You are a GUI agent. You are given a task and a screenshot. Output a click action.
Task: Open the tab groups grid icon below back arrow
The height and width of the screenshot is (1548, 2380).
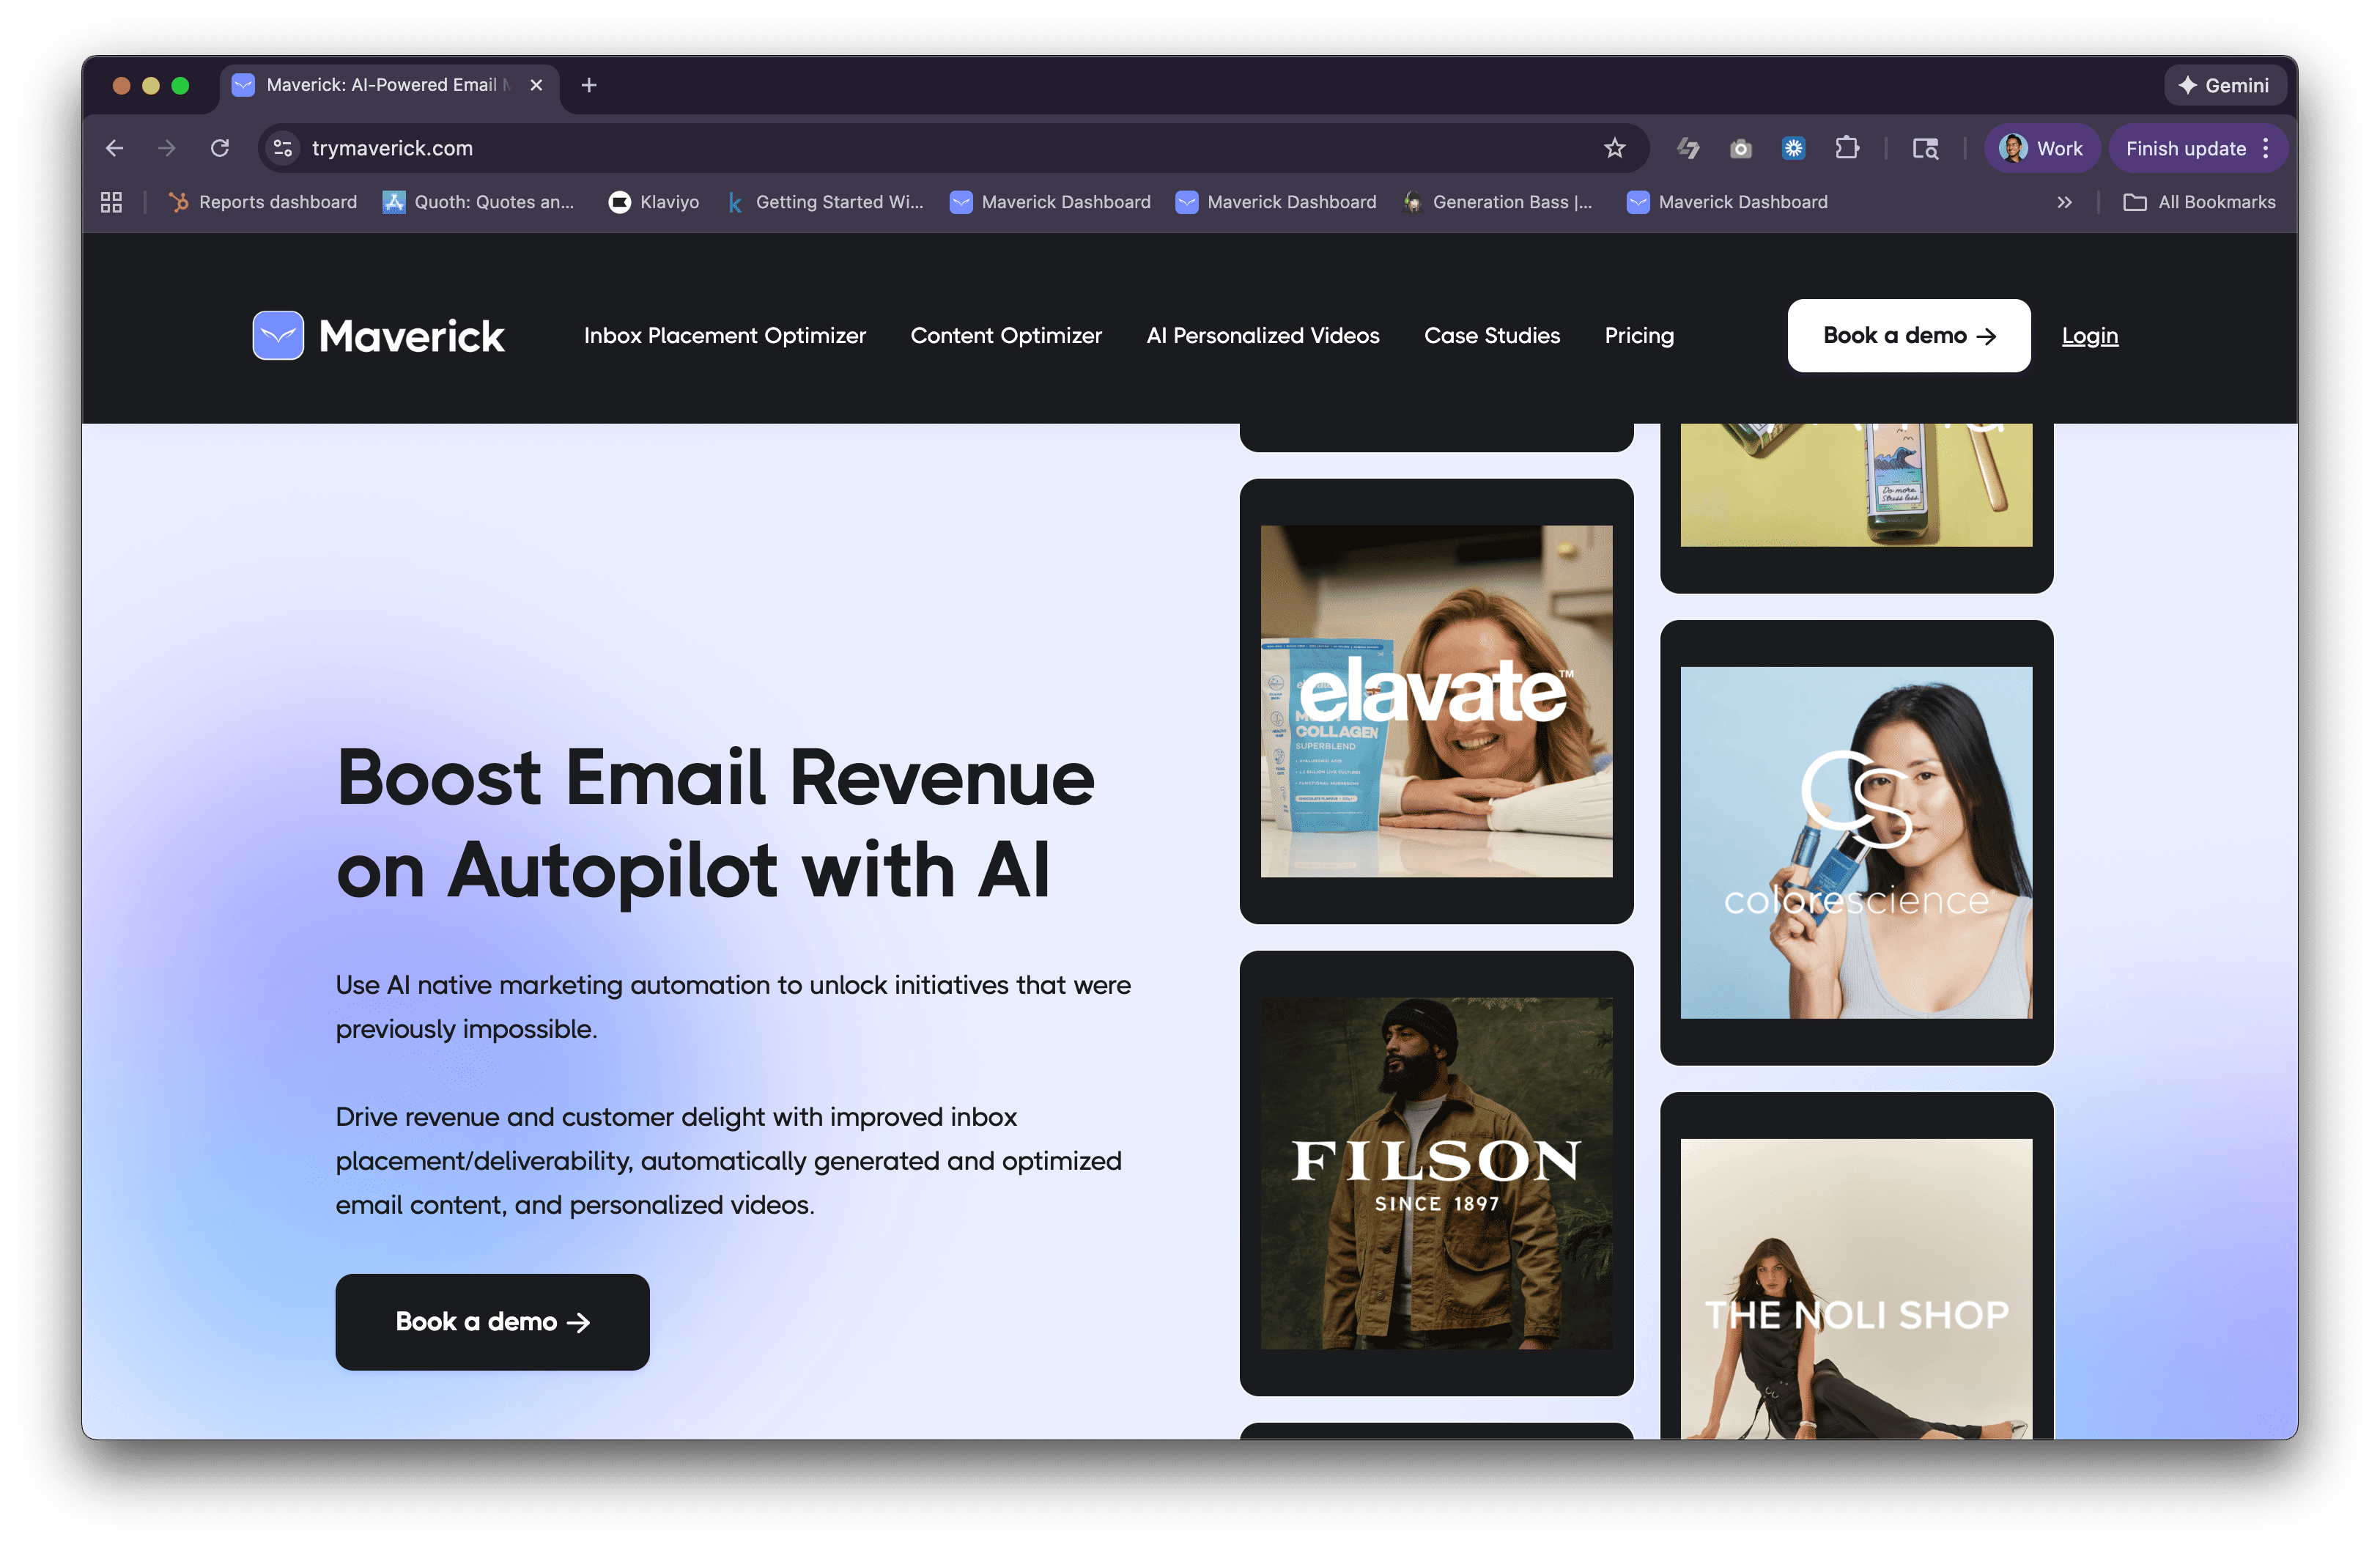[110, 202]
